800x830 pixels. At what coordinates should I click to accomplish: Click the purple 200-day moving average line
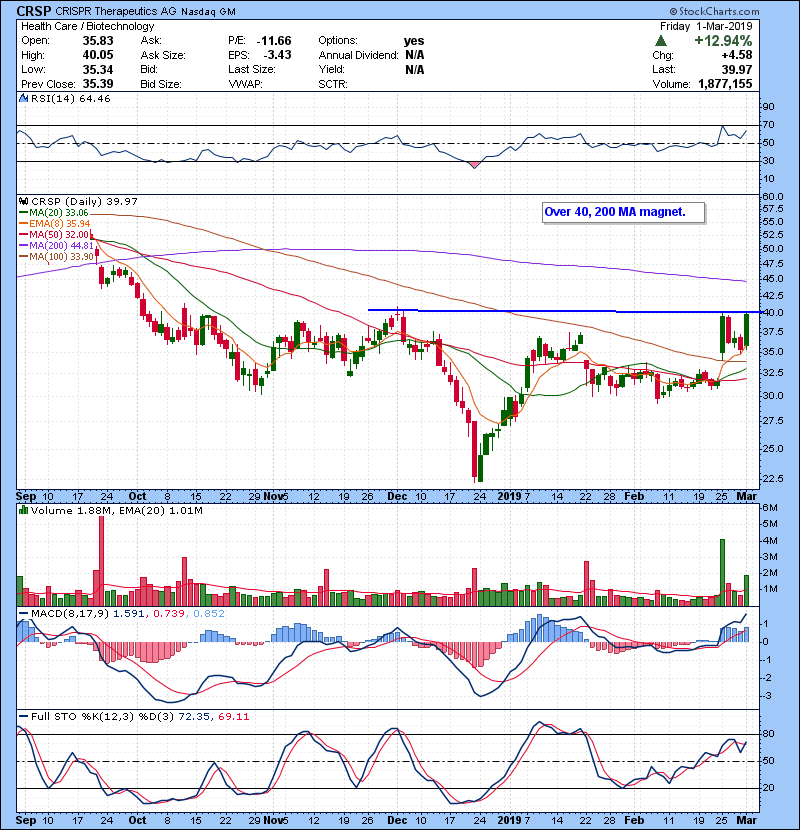(x=381, y=250)
